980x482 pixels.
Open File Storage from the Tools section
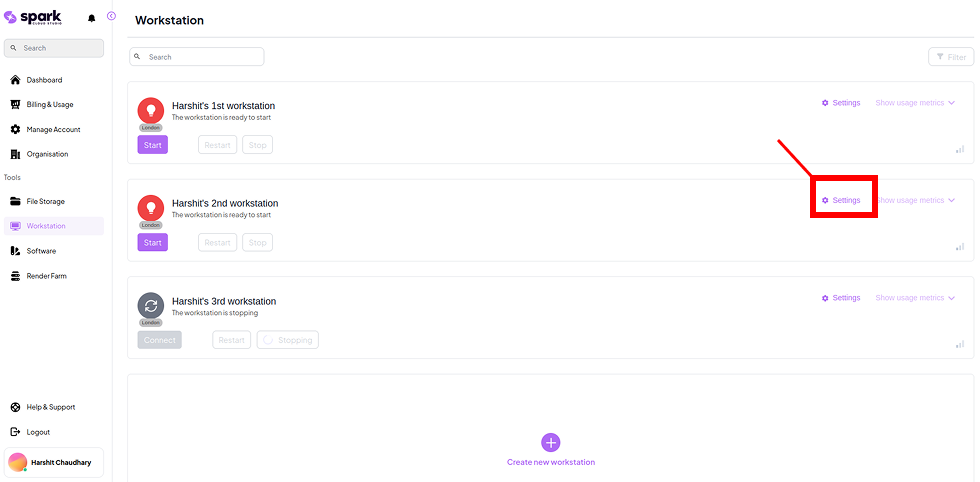click(x=46, y=202)
